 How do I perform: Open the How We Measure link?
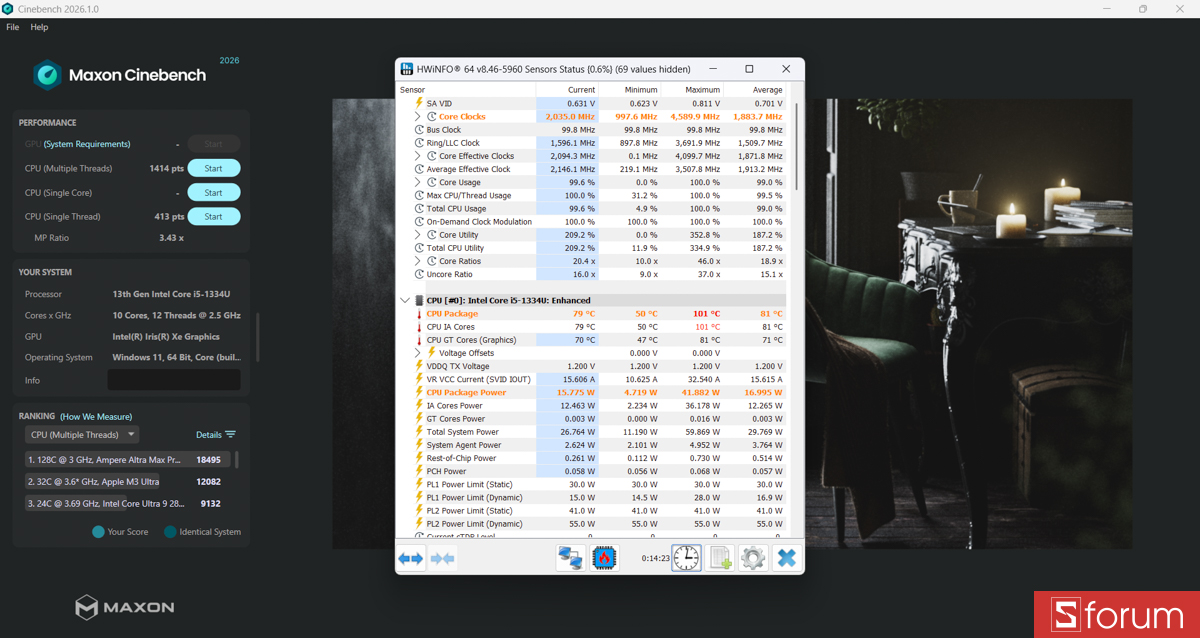96,416
